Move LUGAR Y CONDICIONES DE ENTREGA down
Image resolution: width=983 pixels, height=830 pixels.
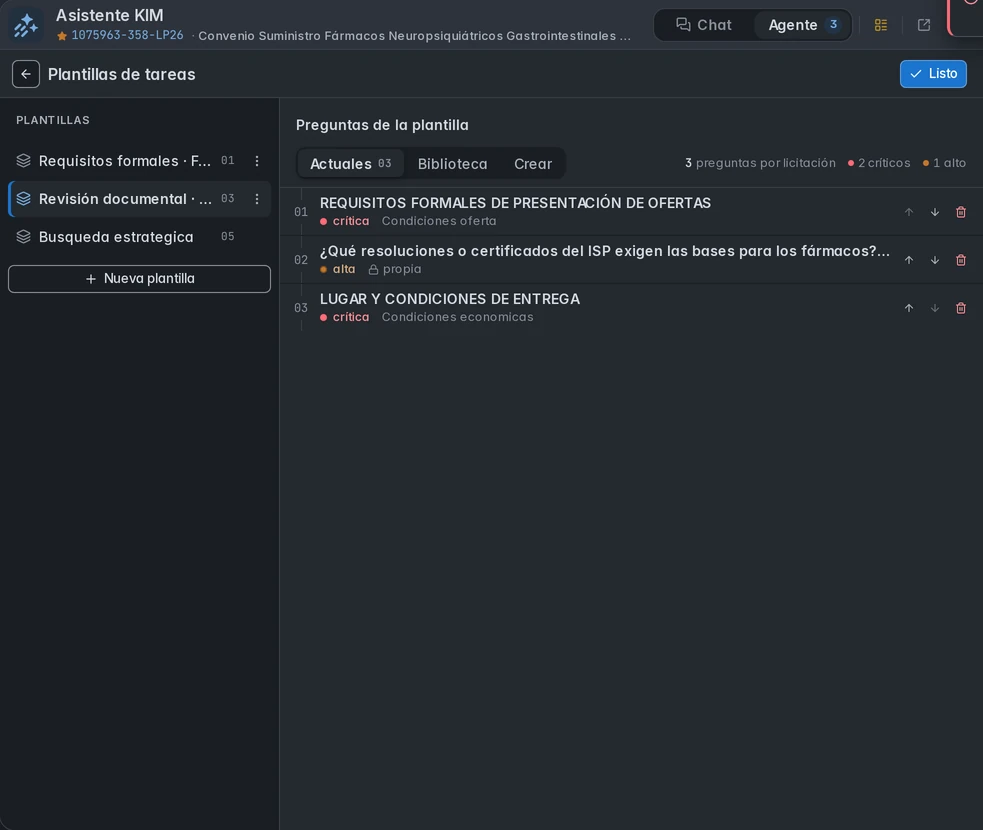[x=935, y=308]
